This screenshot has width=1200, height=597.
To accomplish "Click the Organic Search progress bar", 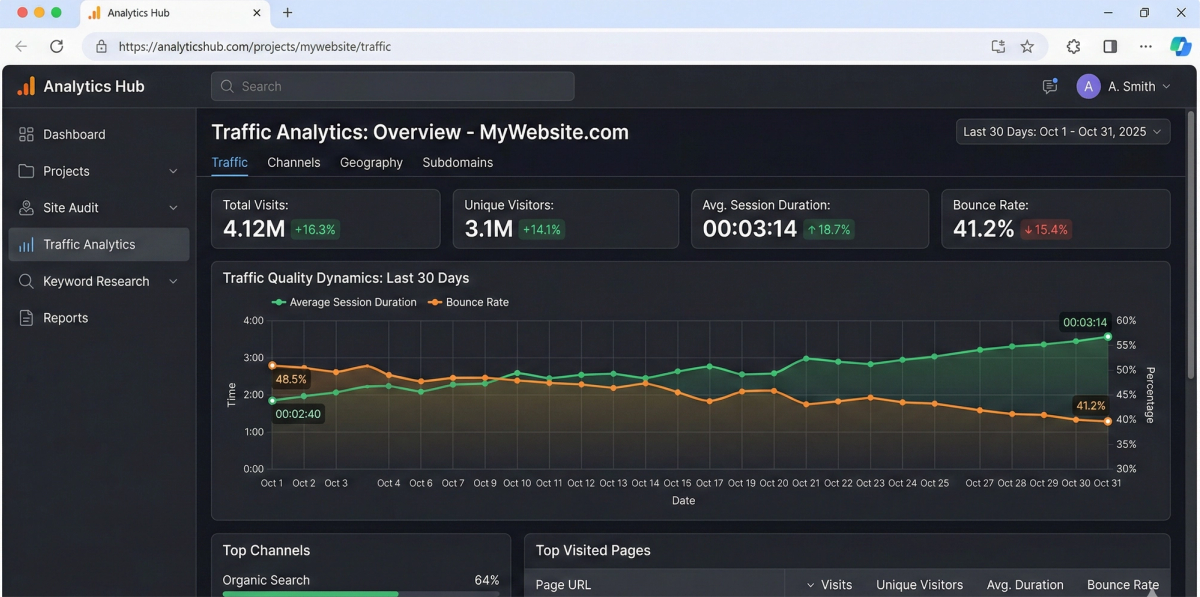I will click(x=361, y=594).
